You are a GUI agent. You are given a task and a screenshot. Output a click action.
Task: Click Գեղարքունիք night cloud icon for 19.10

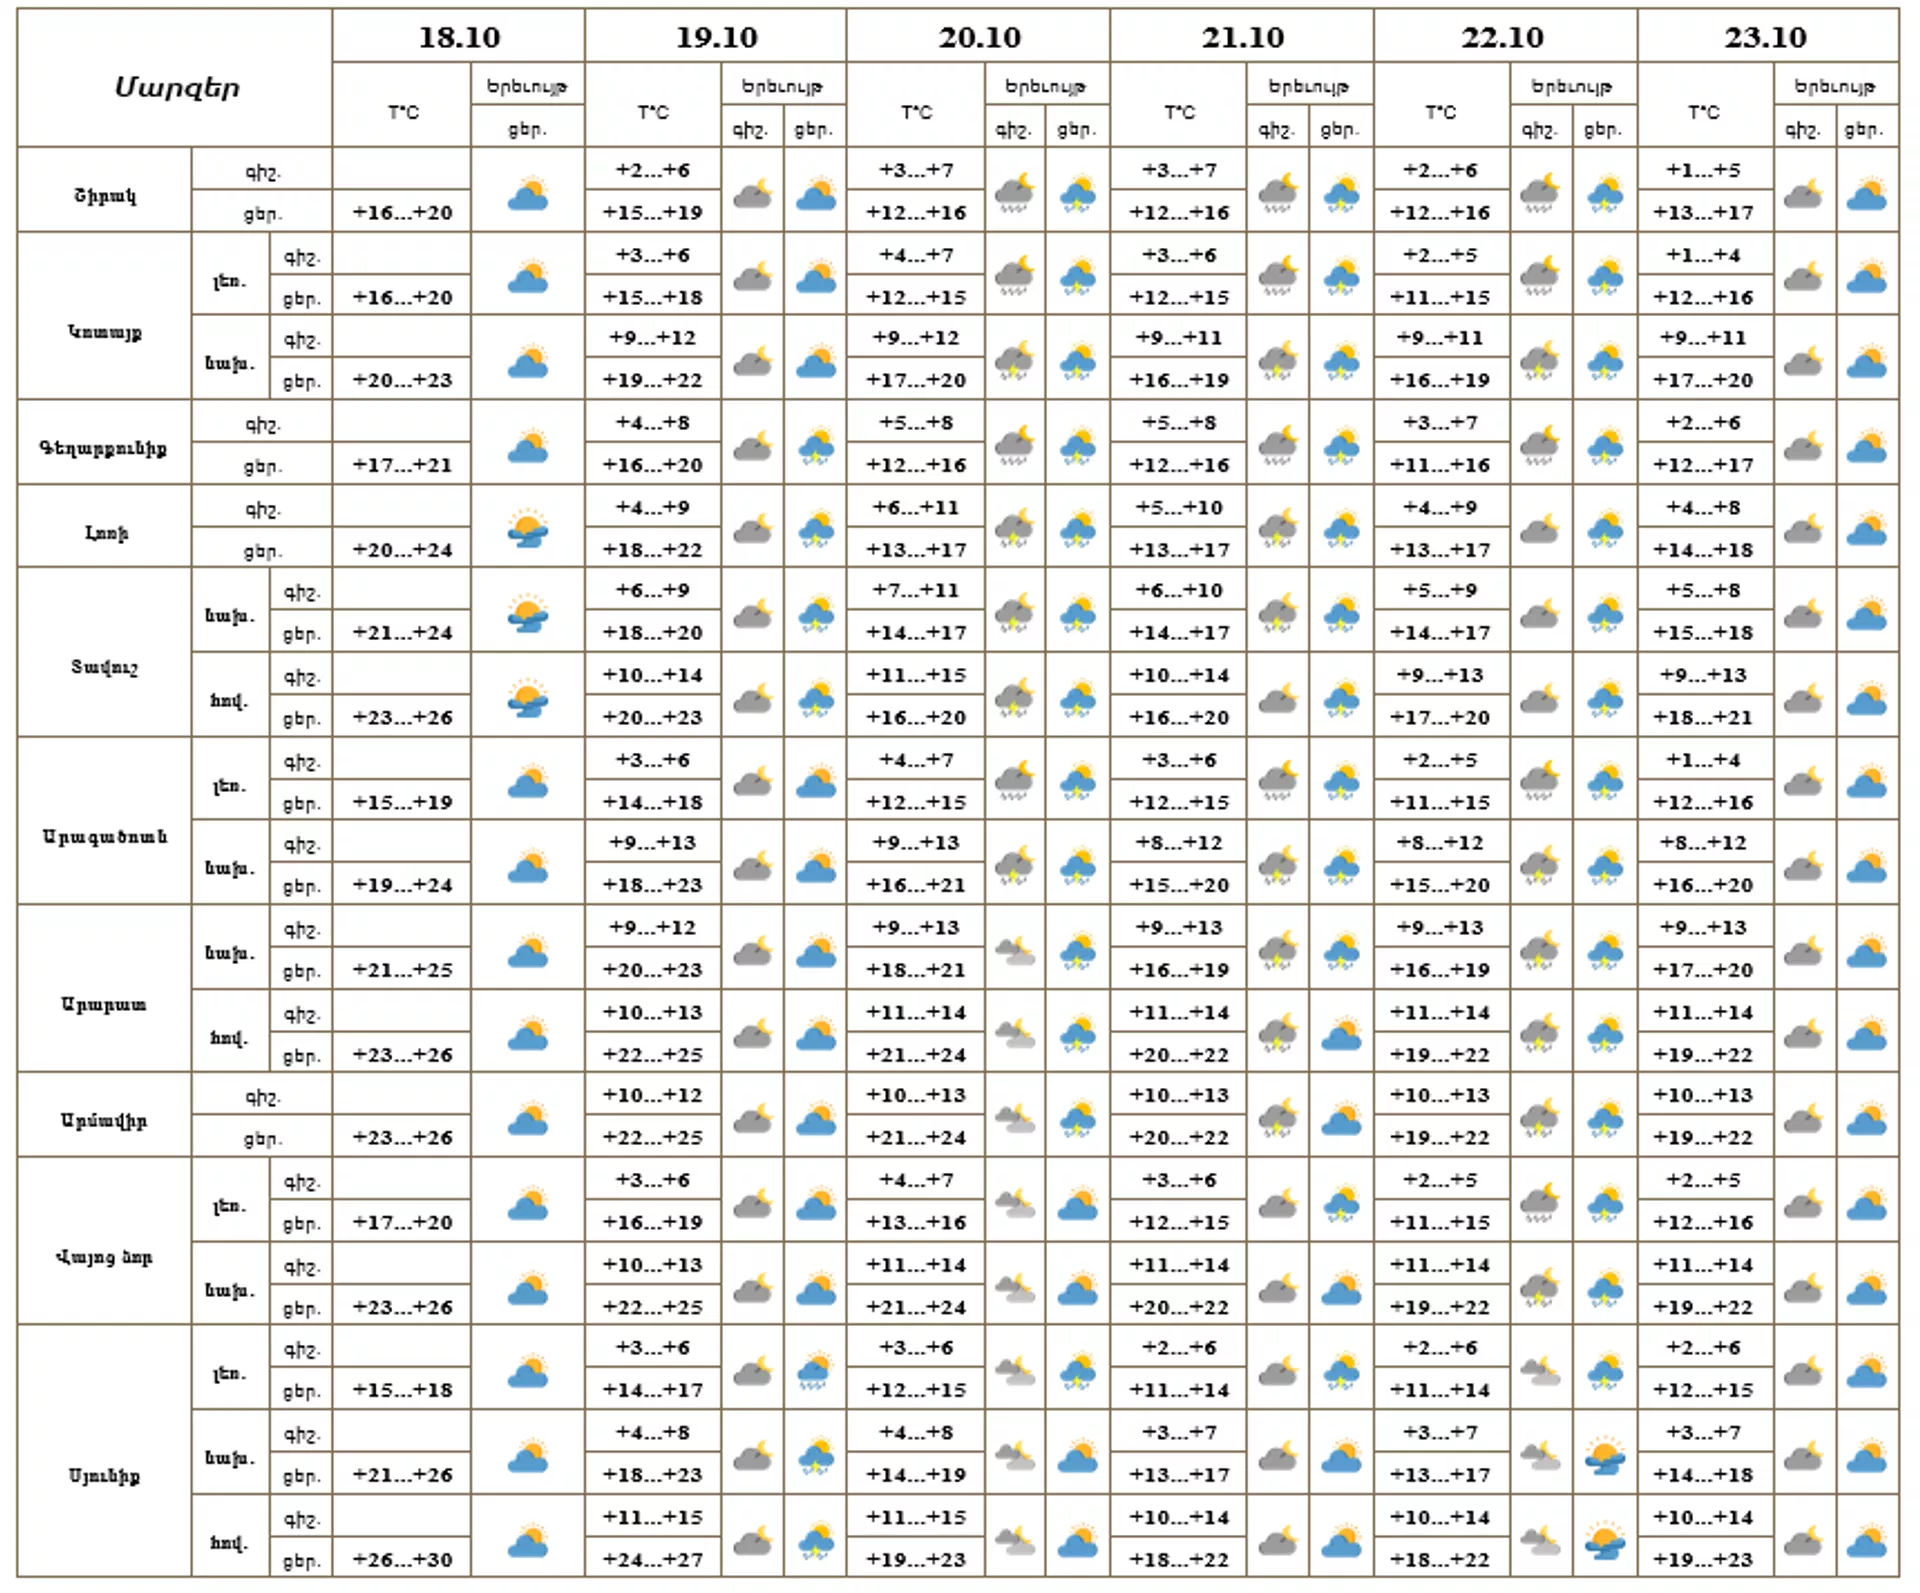point(752,446)
